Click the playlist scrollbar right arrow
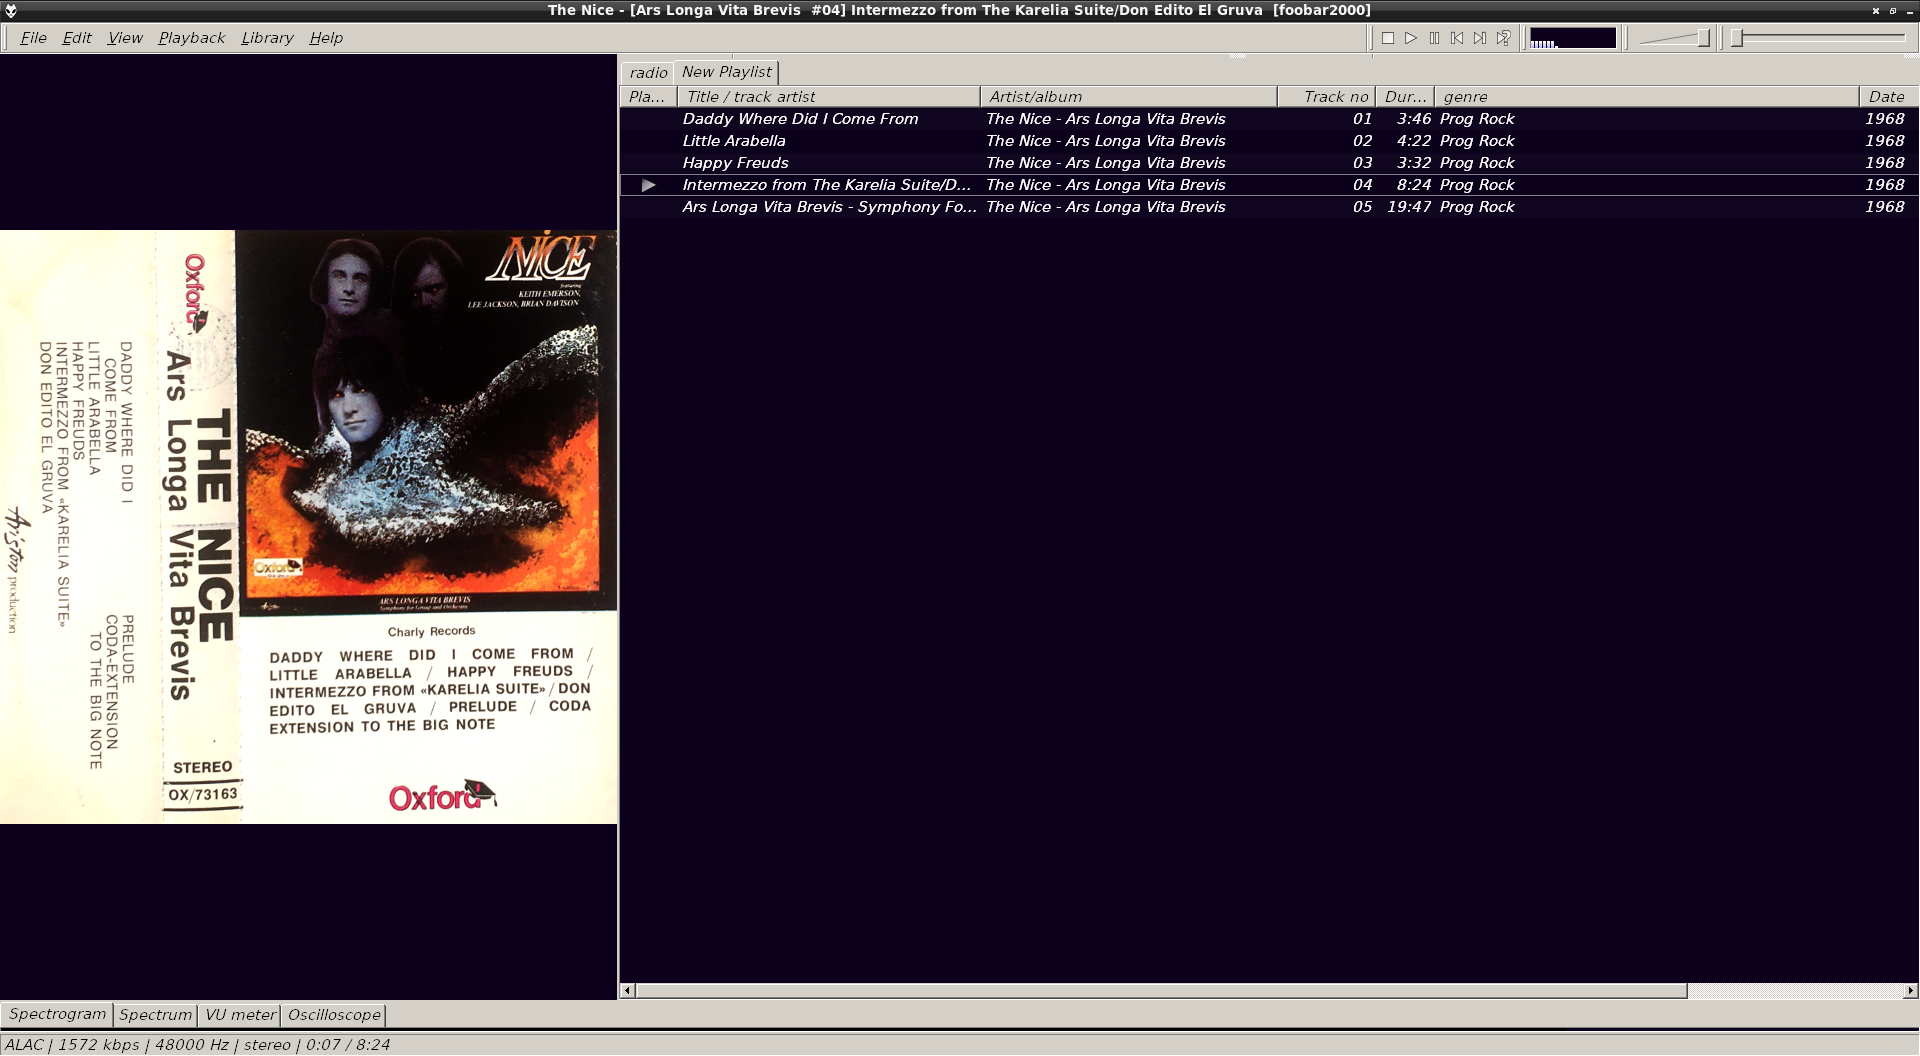1920x1056 pixels. [x=1911, y=991]
